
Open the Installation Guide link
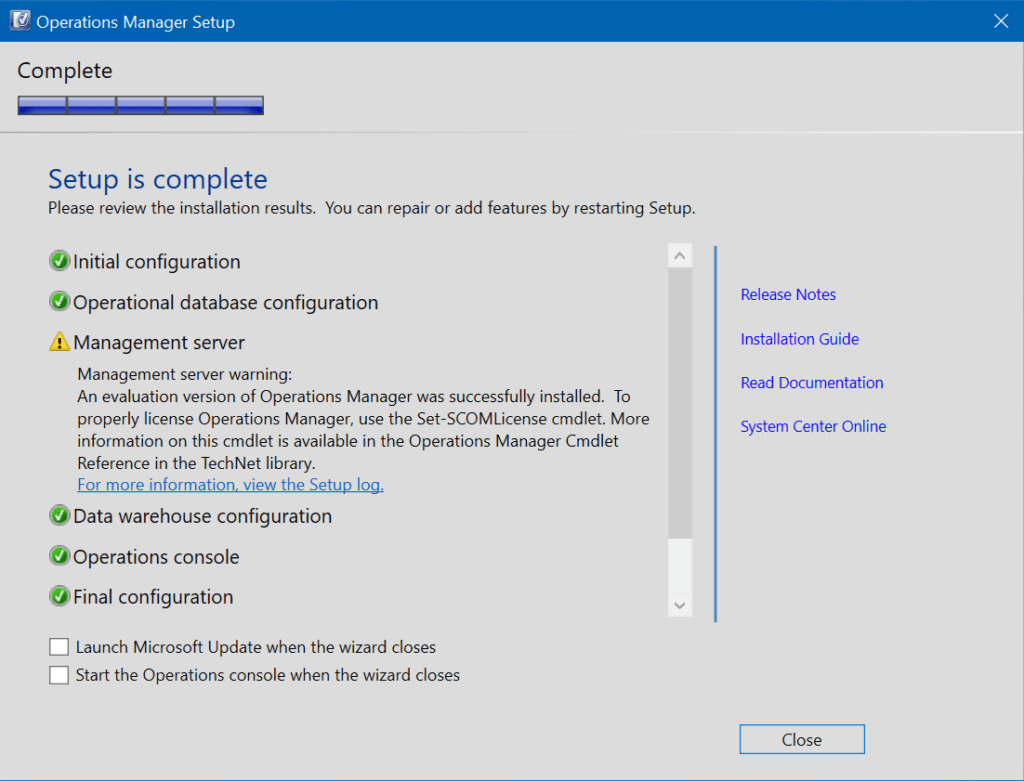click(x=799, y=339)
